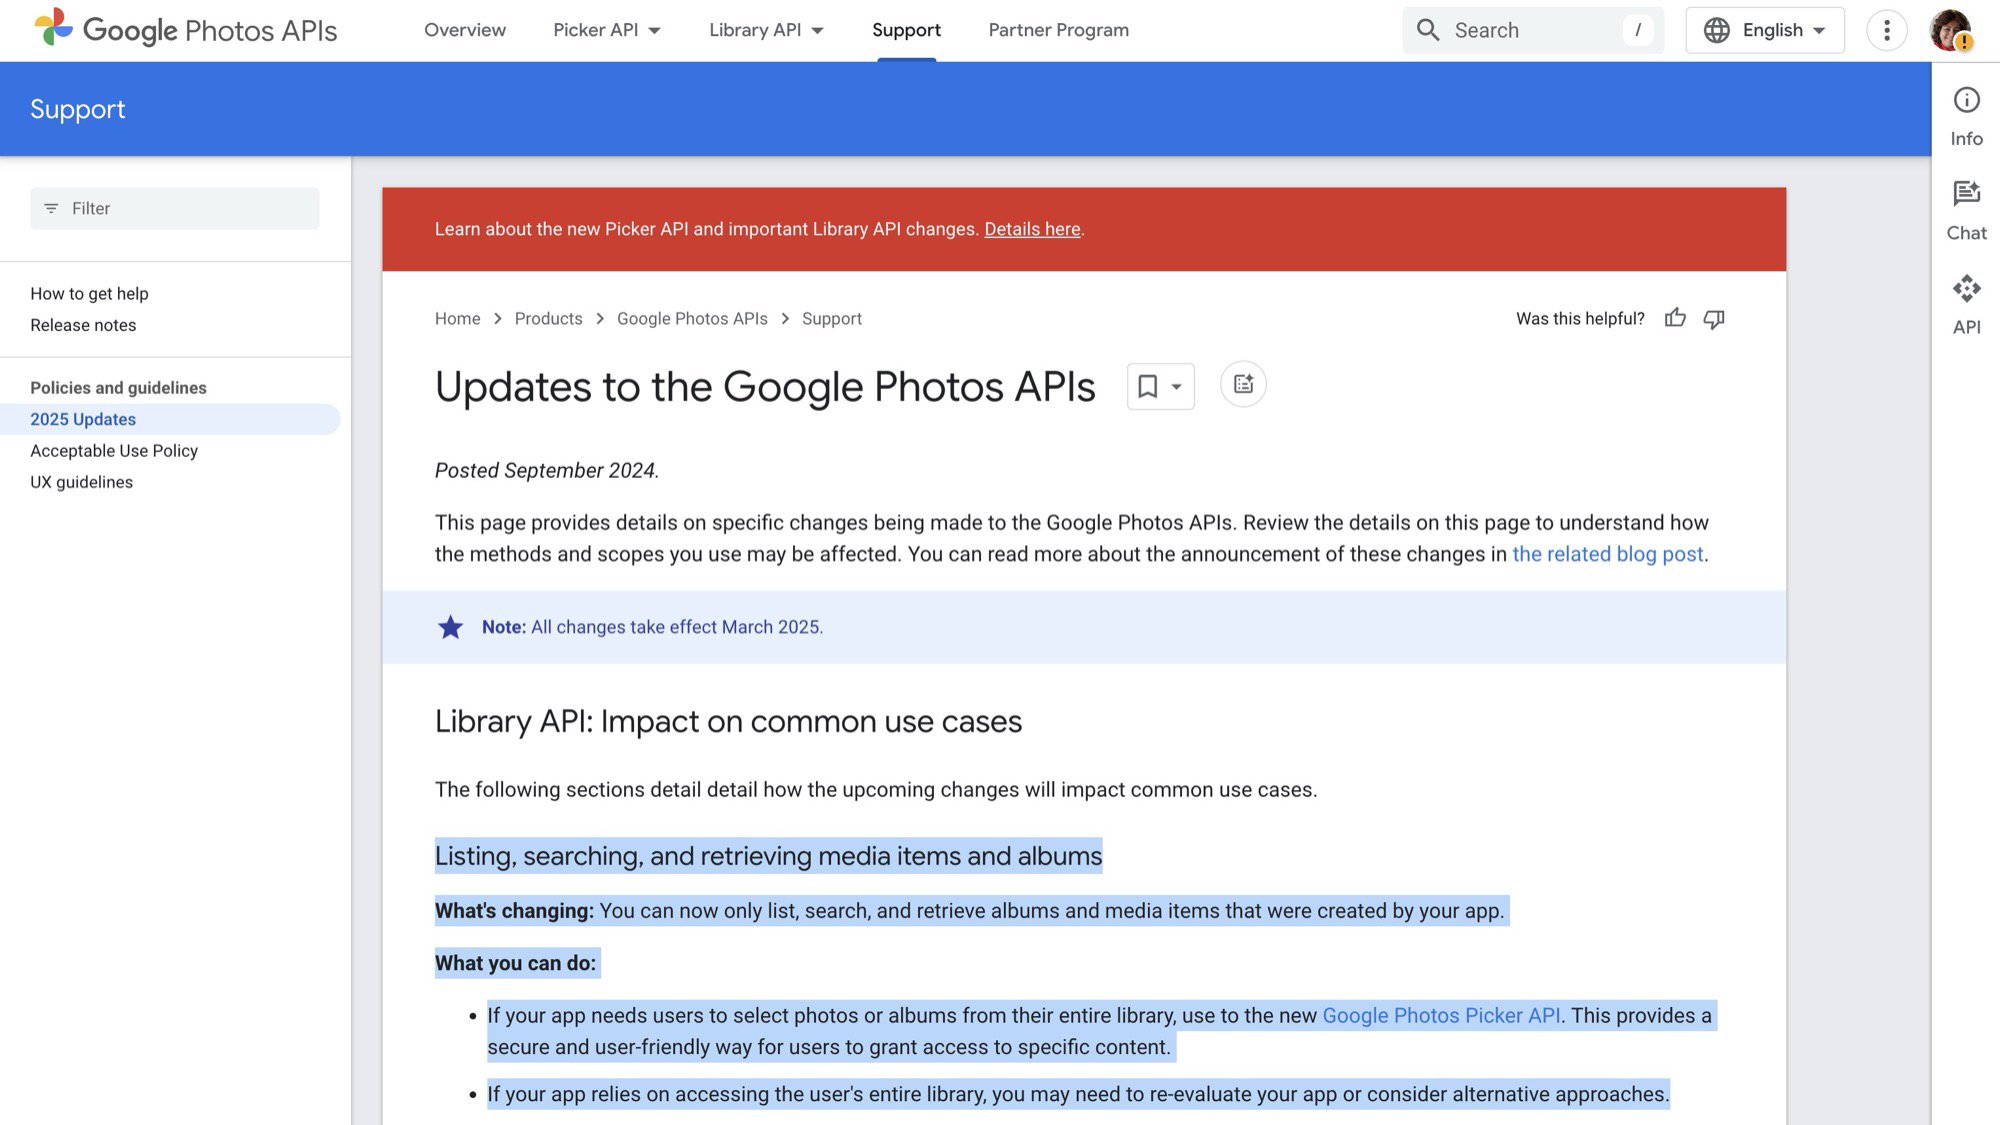Click the three-dot overflow menu icon

1886,30
